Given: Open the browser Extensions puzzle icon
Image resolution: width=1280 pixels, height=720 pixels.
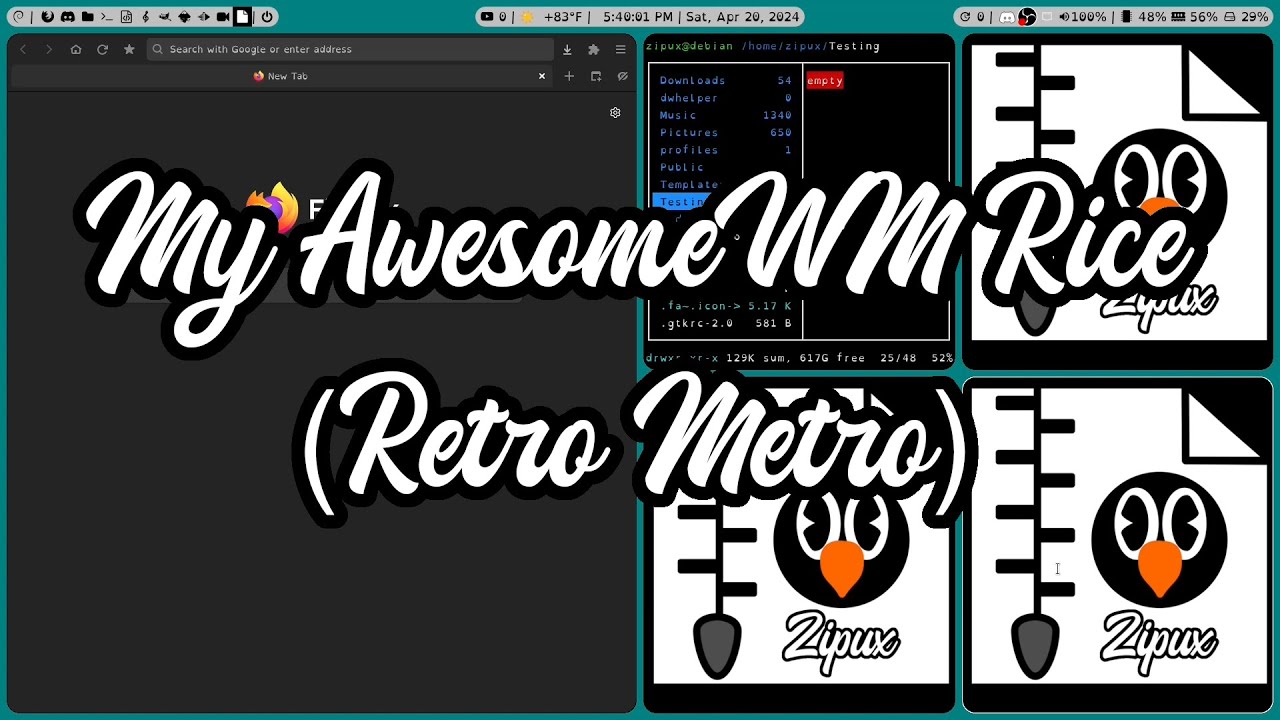Looking at the screenshot, I should [593, 49].
